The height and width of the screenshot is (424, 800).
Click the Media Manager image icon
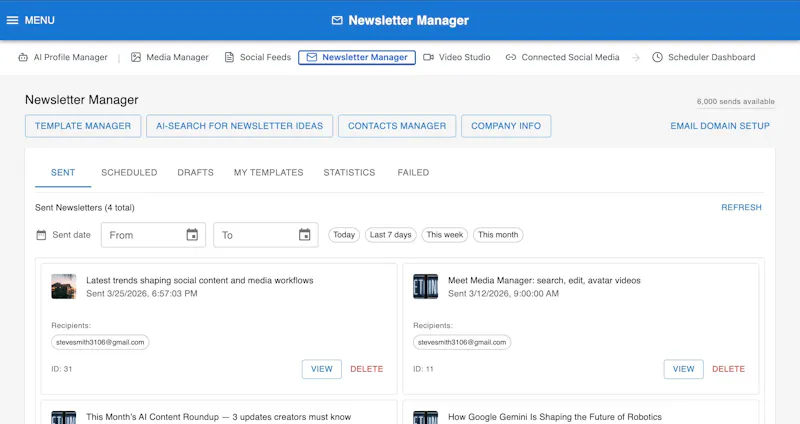(136, 57)
